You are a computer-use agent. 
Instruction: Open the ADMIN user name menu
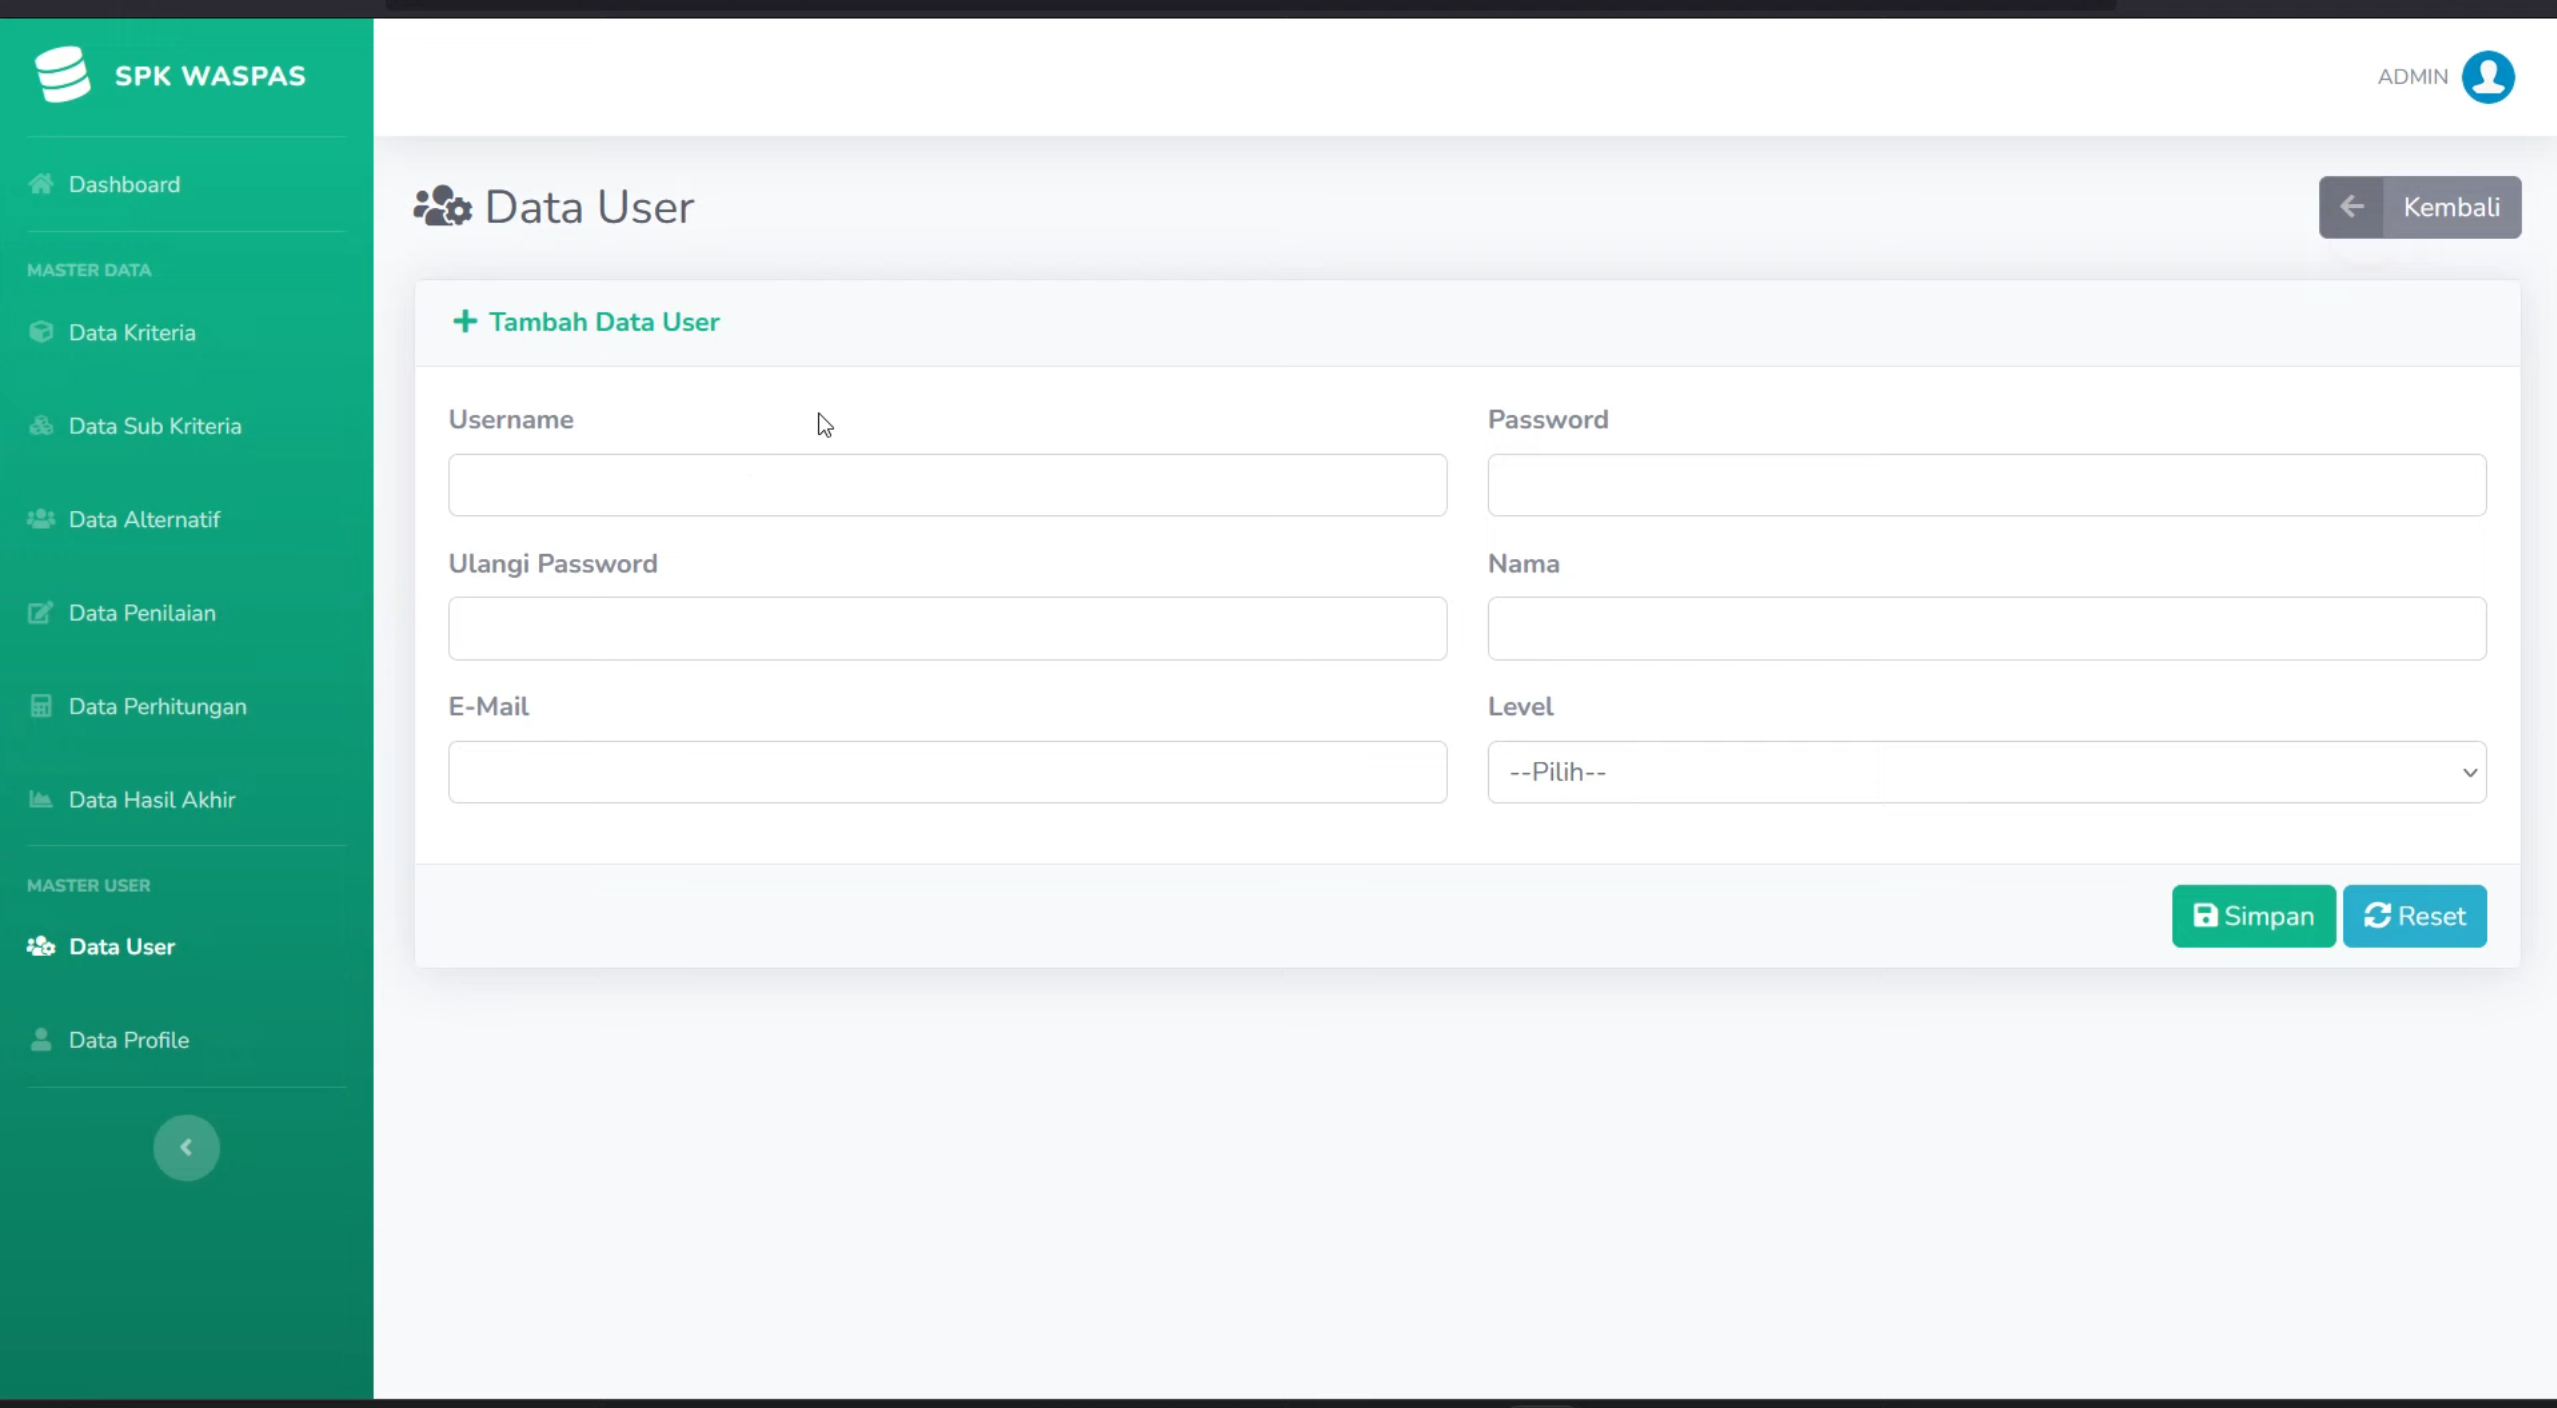[x=2412, y=77]
